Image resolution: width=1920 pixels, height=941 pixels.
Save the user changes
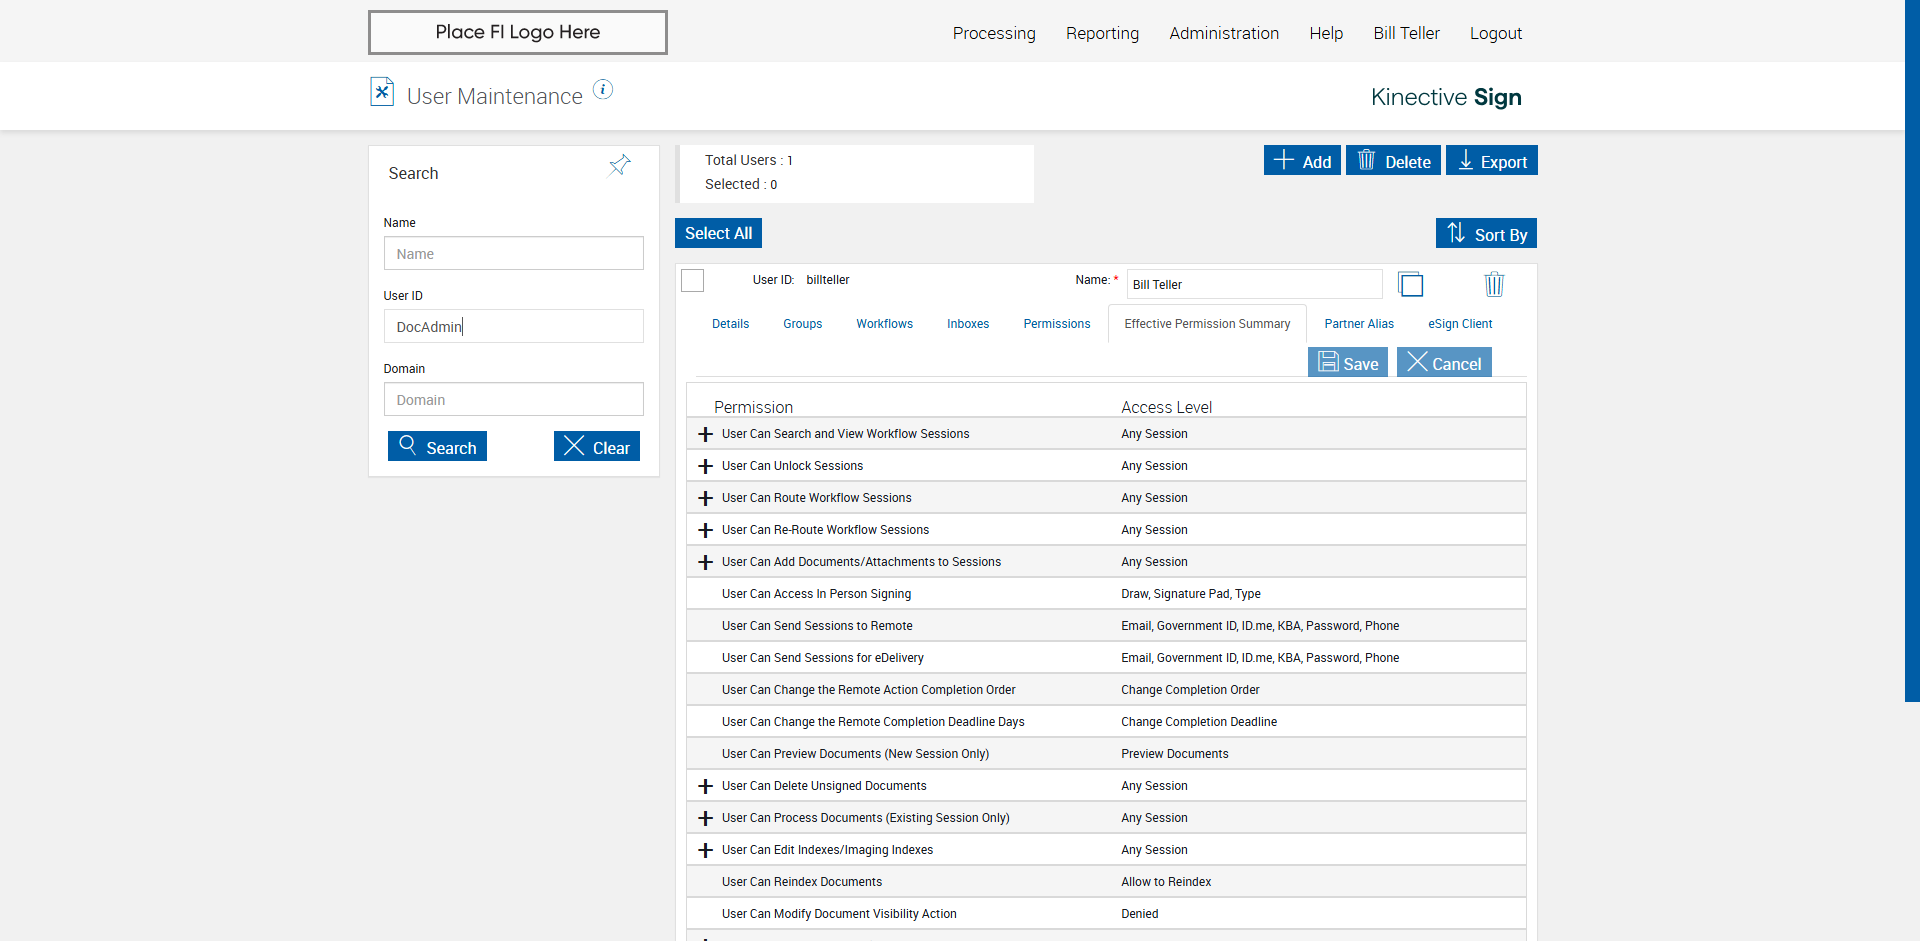click(1347, 363)
